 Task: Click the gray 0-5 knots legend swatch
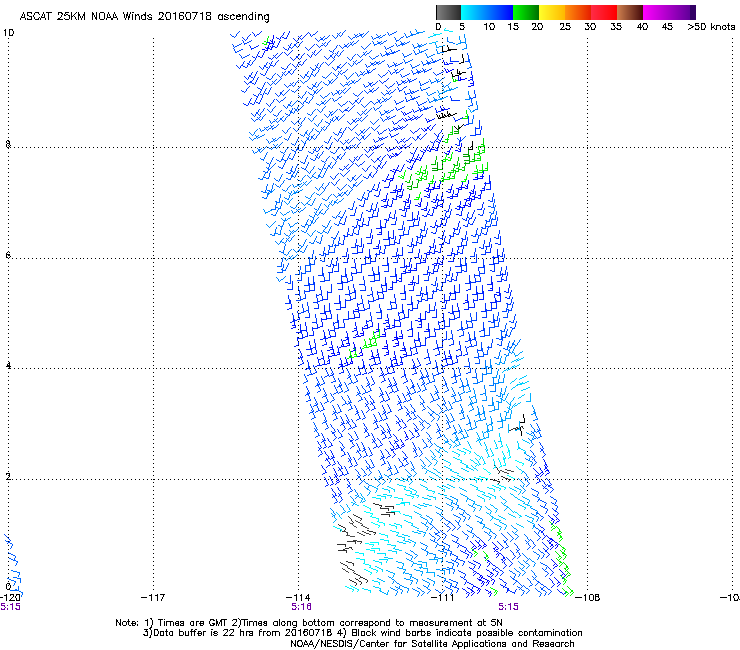tap(448, 12)
